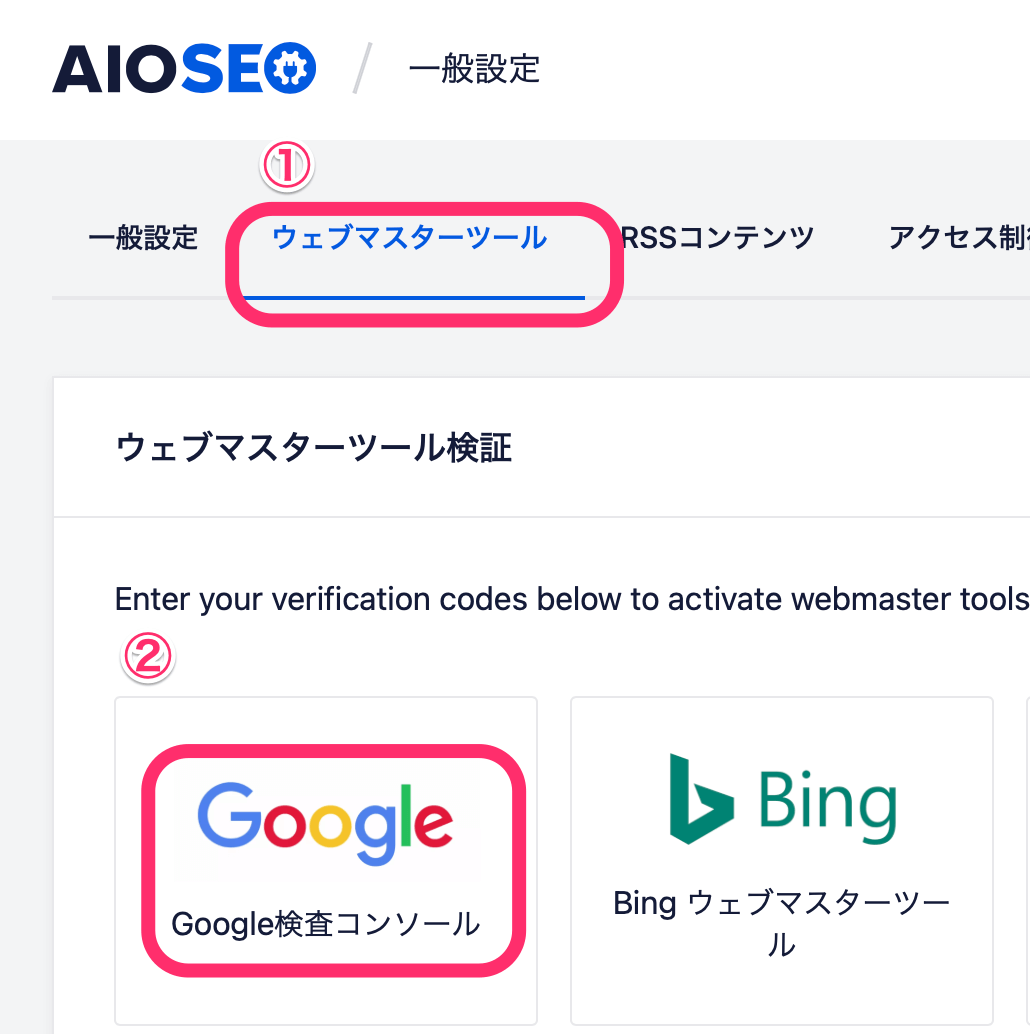Select the partially visible card at the right edge
Image resolution: width=1030 pixels, height=1034 pixels.
tap(1026, 860)
